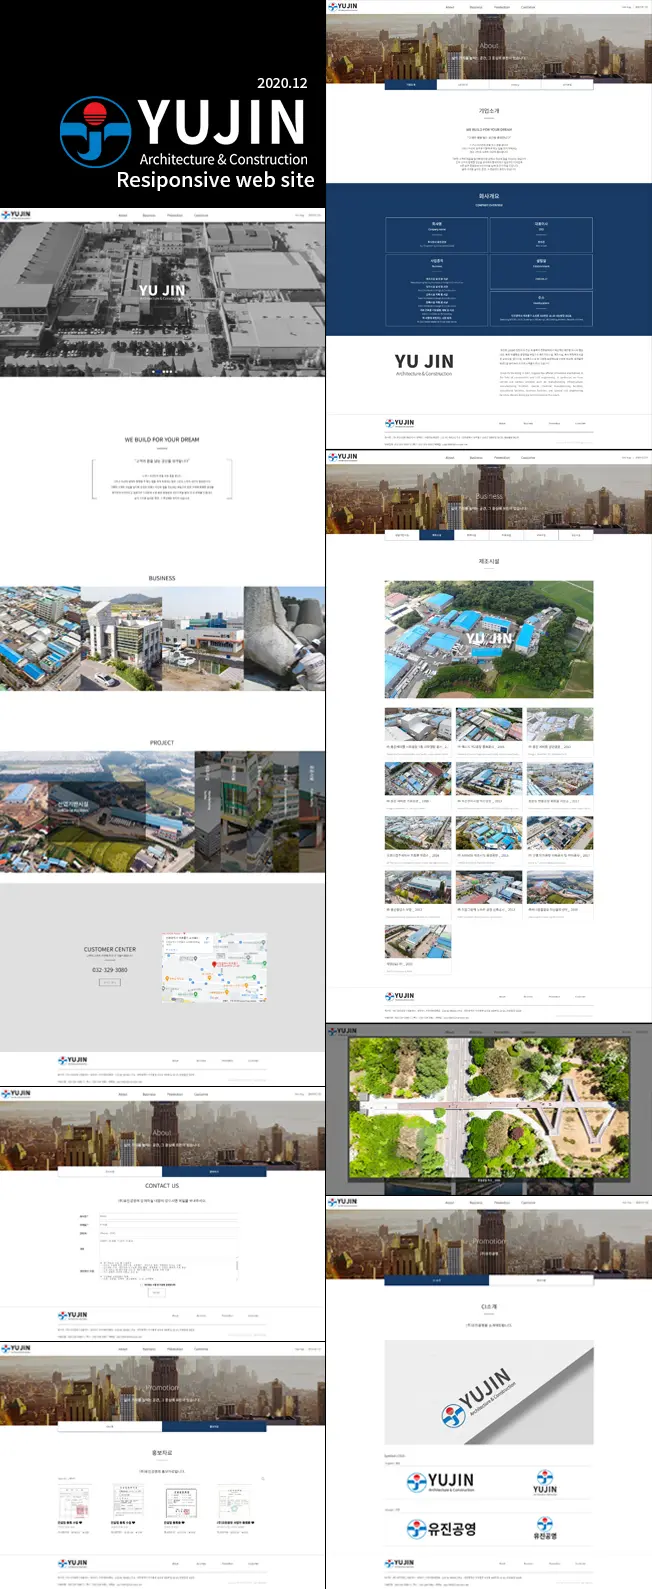Click the button below phone number 032-329-3080
Viewport: 652px width, 1589px height.
coord(110,982)
